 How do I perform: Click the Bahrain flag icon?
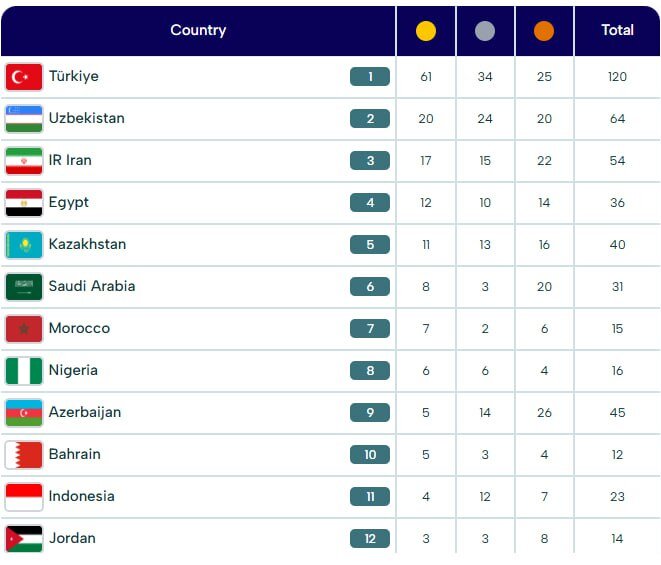point(24,455)
